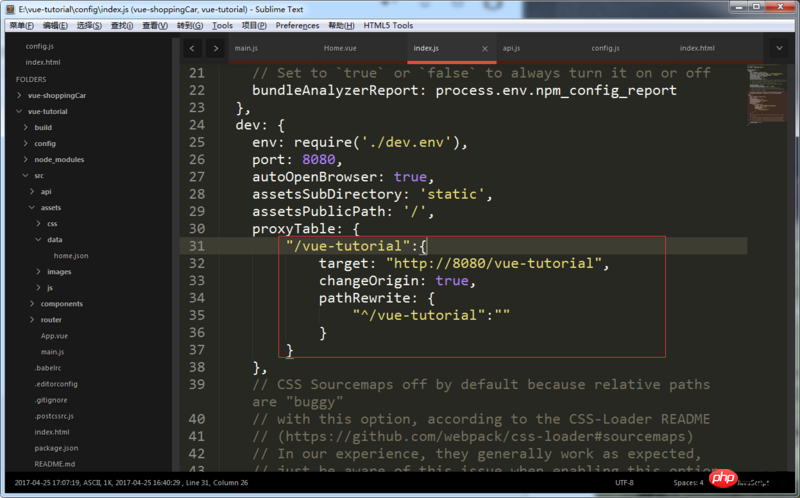
Task: Click the changeOrigin true value
Action: 452,281
